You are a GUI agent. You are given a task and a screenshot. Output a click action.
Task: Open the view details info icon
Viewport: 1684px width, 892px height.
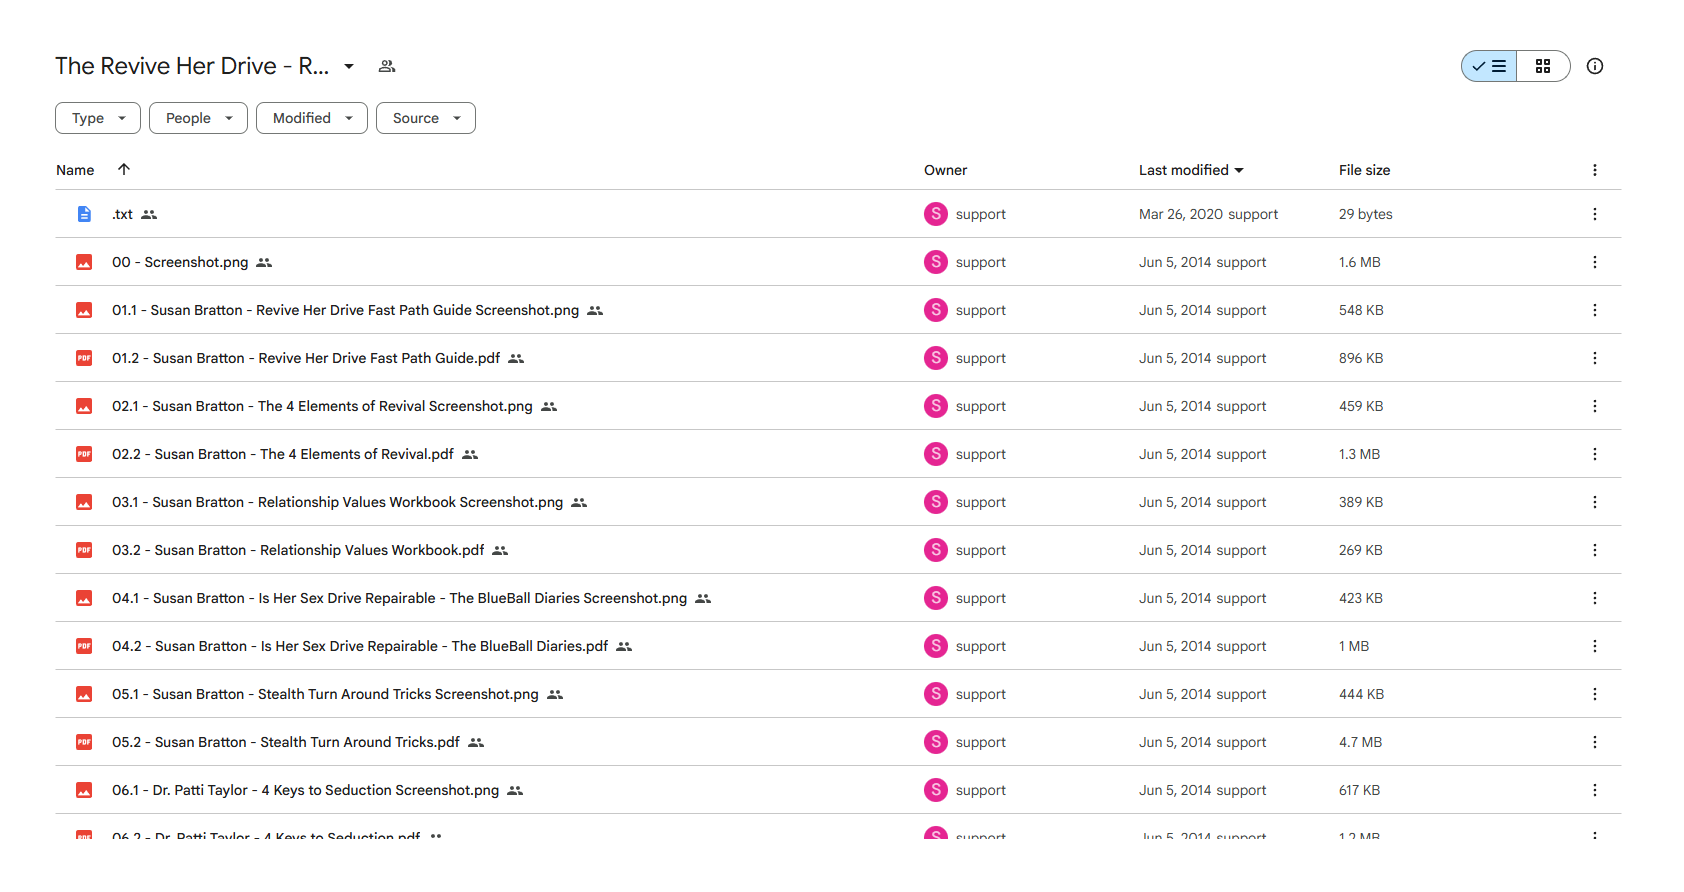1595,66
